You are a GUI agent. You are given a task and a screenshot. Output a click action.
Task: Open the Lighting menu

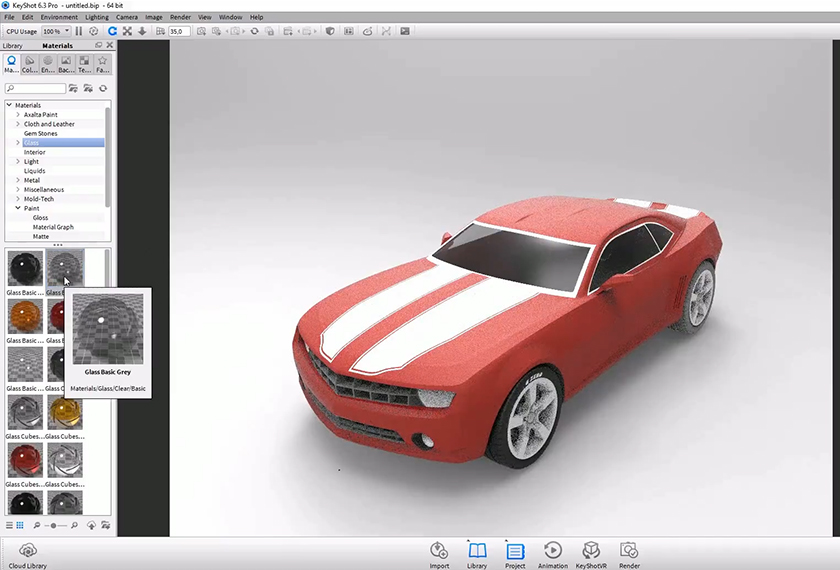point(97,17)
